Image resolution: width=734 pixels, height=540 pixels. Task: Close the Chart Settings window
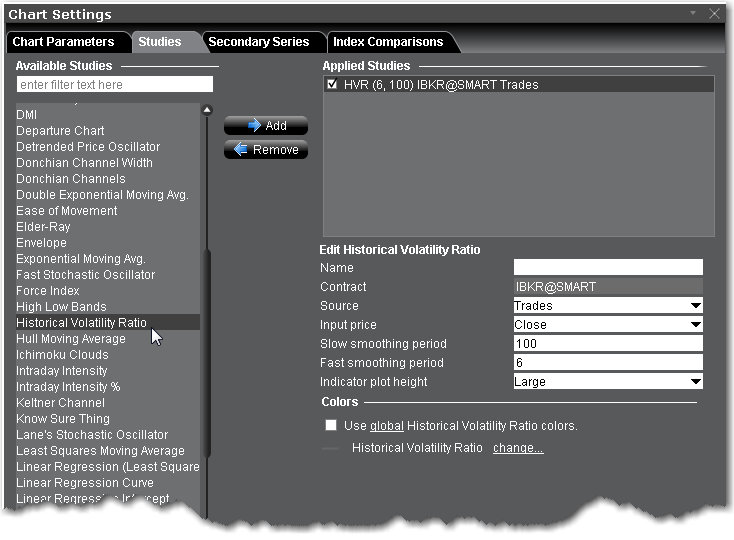pos(713,15)
